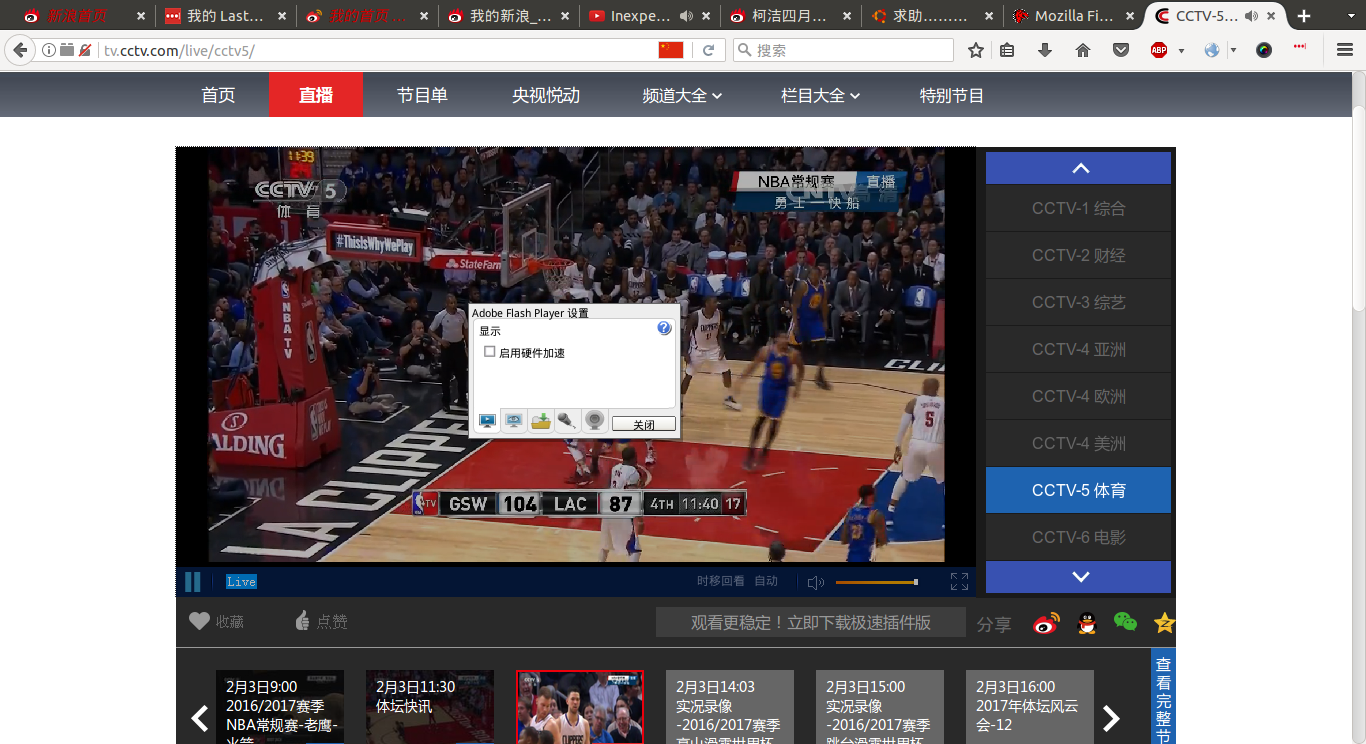Switch to the CCTV-6 电影 channel
The width and height of the screenshot is (1366, 744).
[x=1078, y=537]
